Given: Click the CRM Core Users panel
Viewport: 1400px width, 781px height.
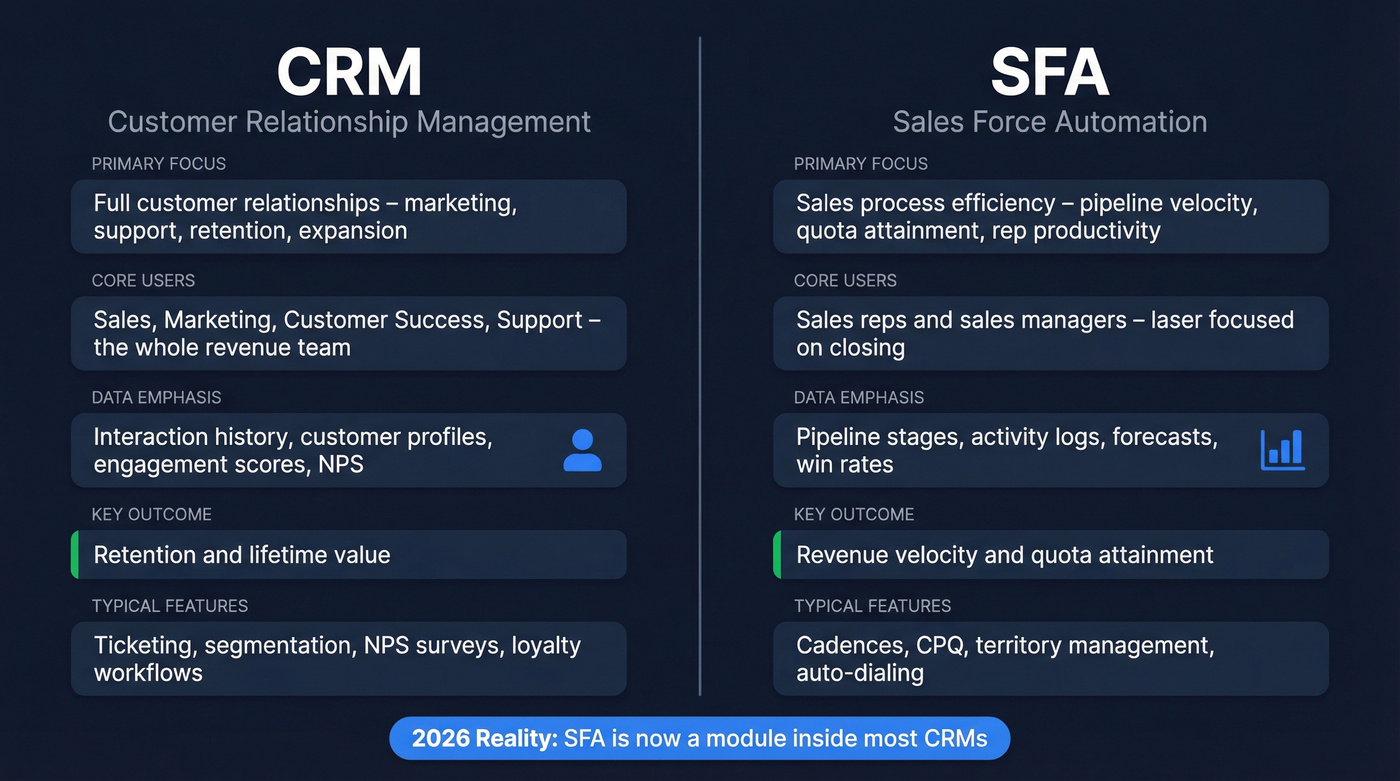Looking at the screenshot, I should 348,333.
